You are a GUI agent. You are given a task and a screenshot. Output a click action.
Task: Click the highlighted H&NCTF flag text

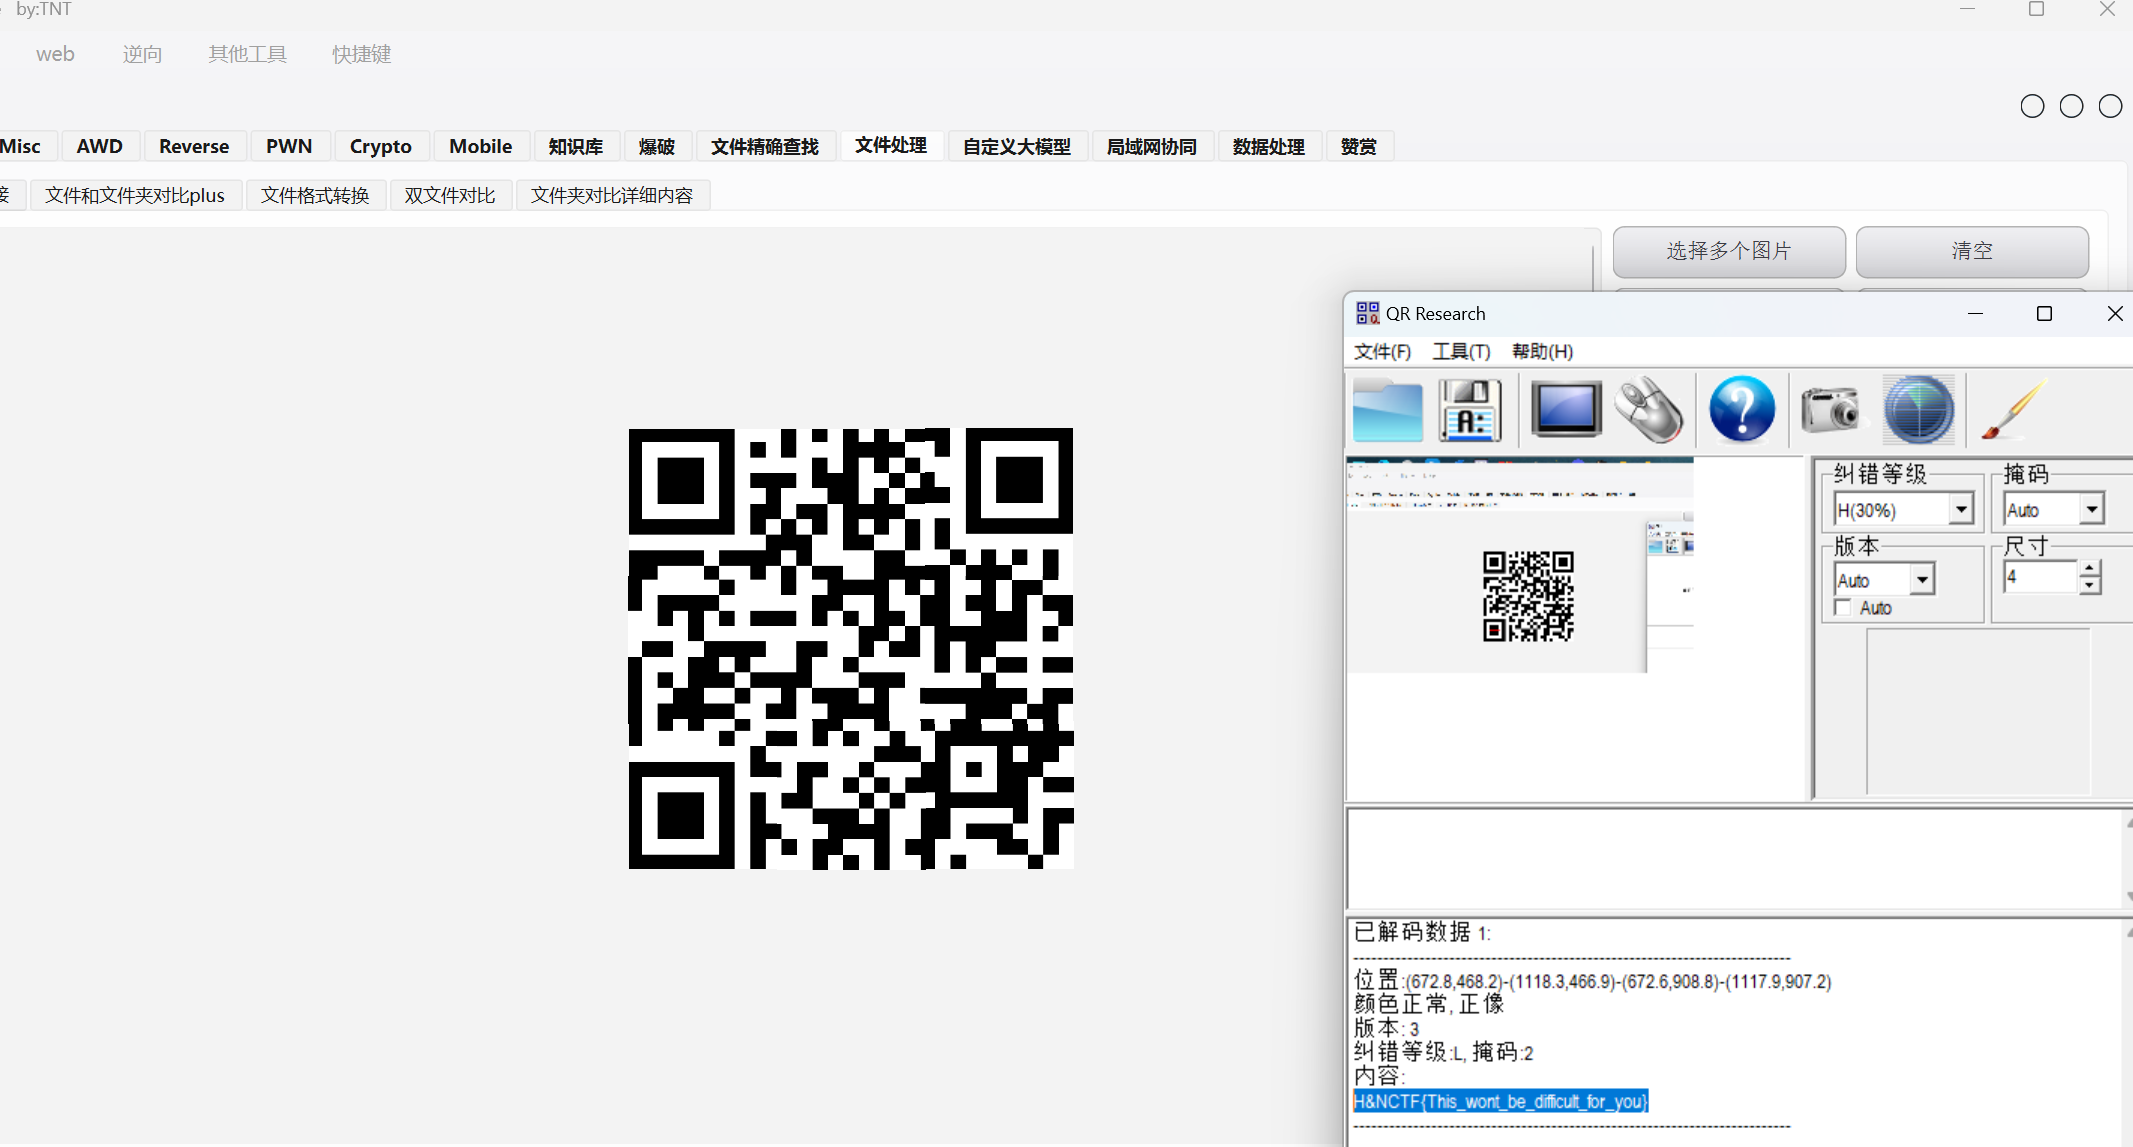pyautogui.click(x=1500, y=1101)
